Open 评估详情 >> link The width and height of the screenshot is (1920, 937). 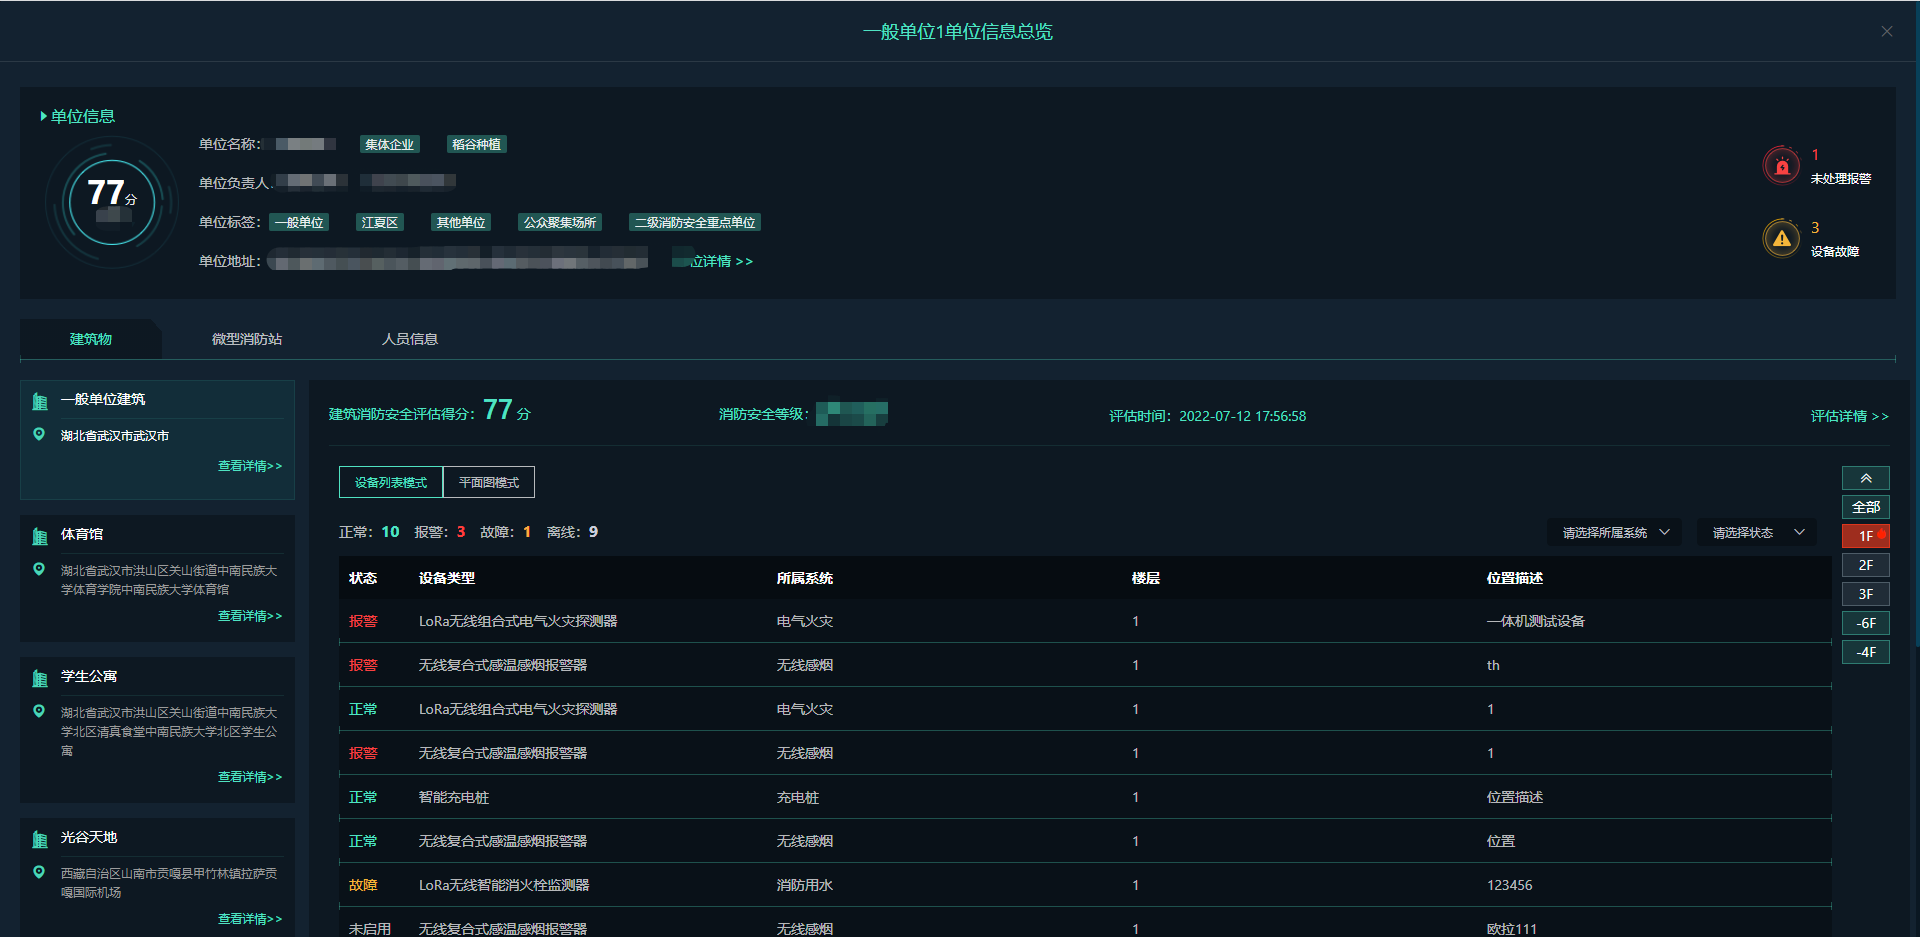[1849, 416]
